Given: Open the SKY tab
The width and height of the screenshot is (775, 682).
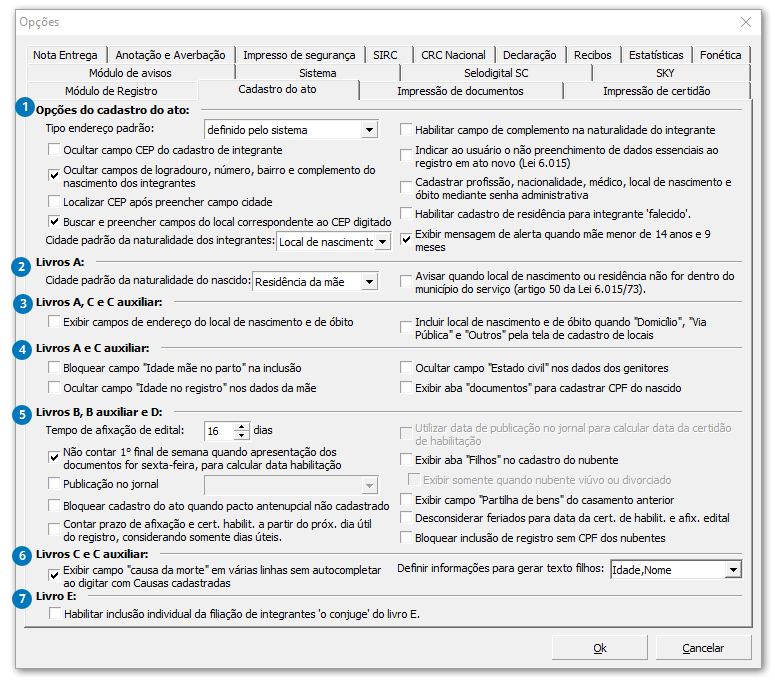Looking at the screenshot, I should (x=665, y=73).
